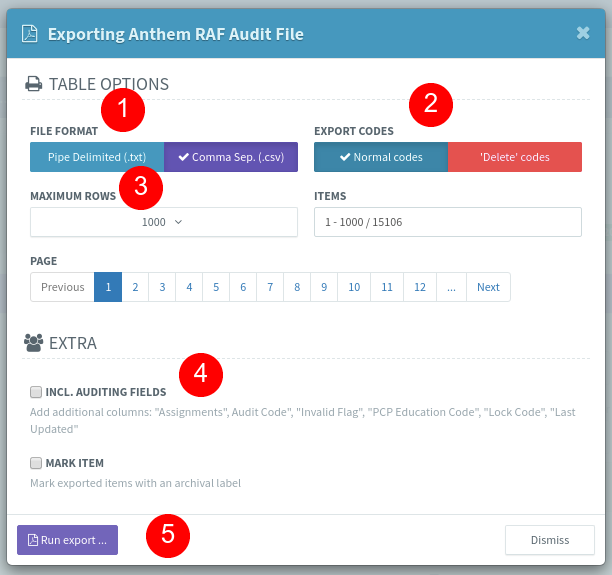The width and height of the screenshot is (612, 575).
Task: Click the TABLE OPTIONS heading text
Action: pyautogui.click(x=109, y=84)
